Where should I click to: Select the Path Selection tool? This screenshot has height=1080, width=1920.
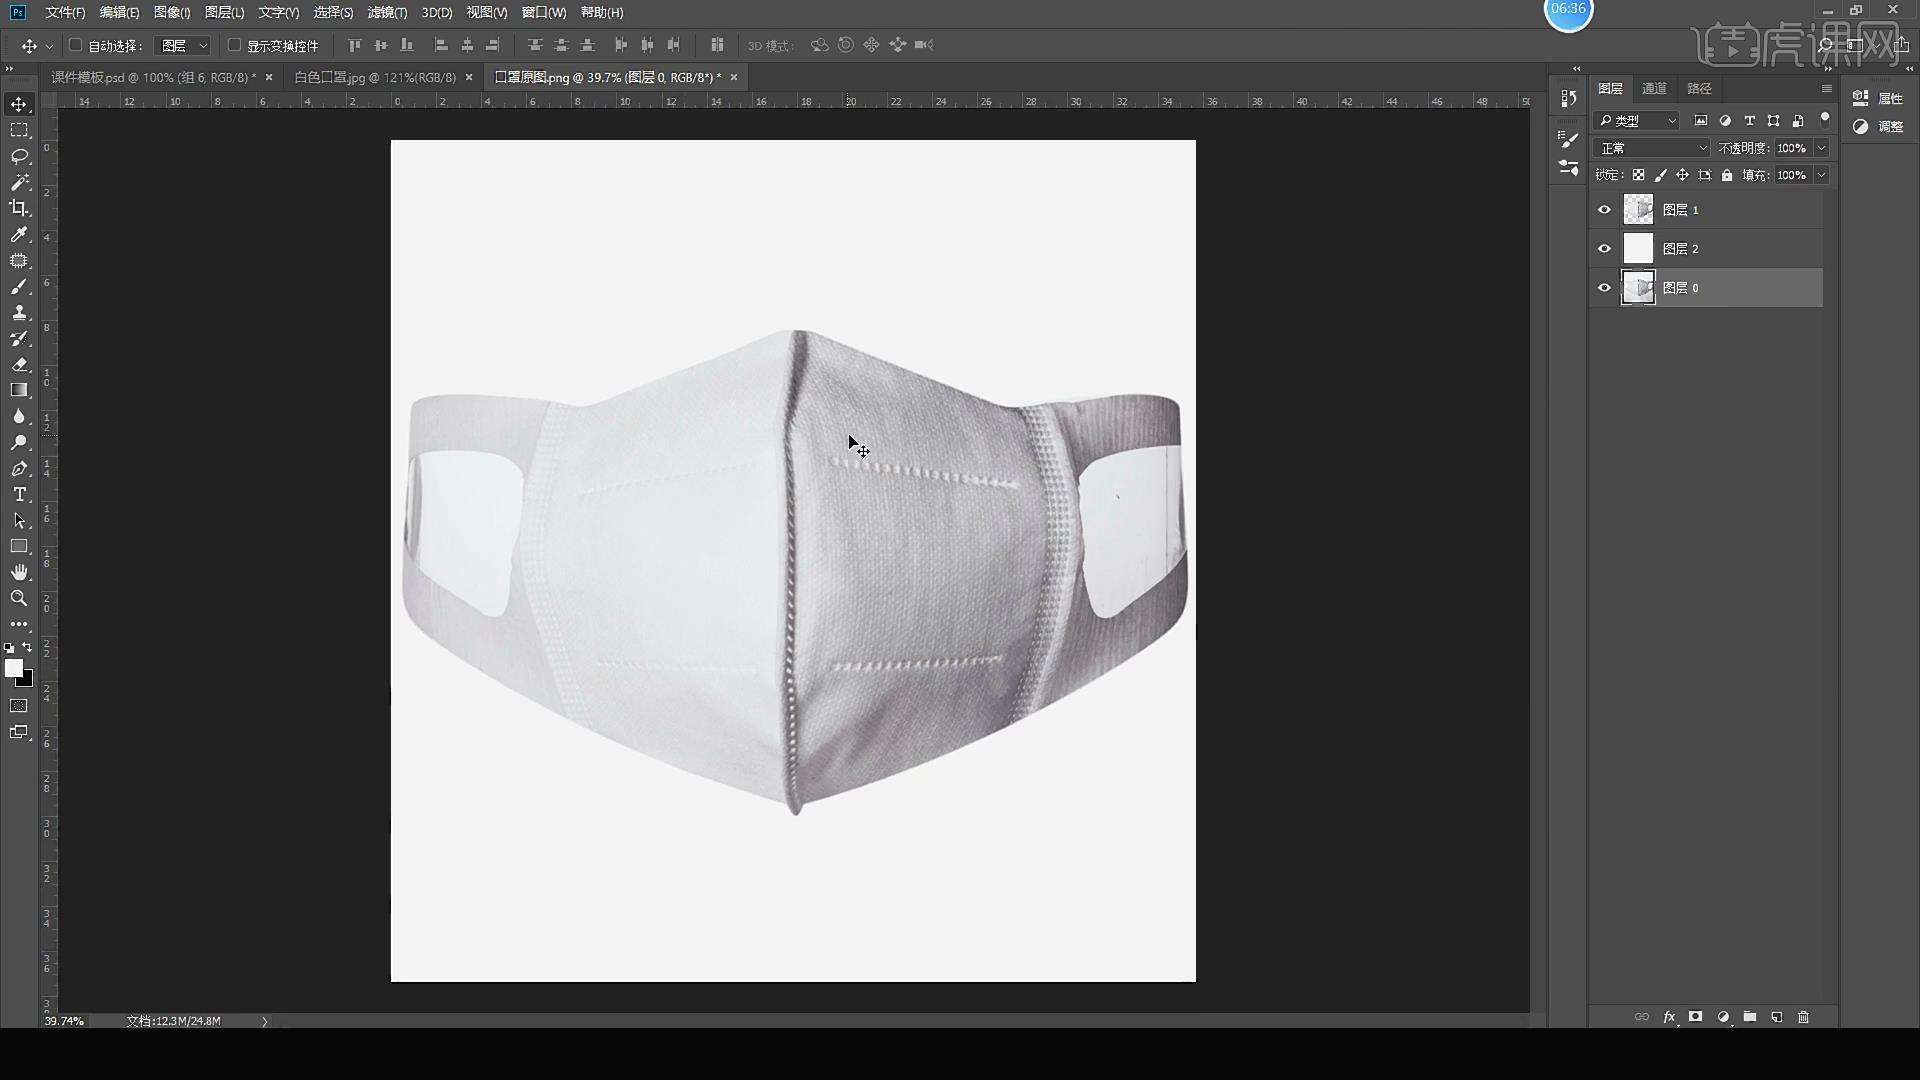pos(19,520)
